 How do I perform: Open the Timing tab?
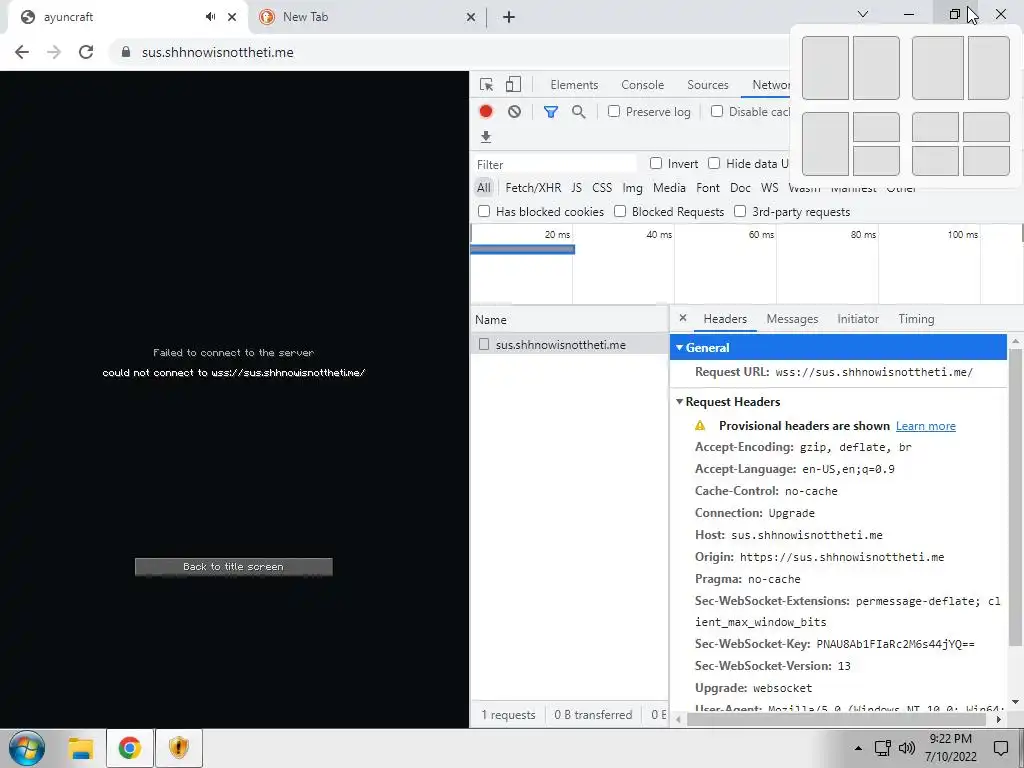pyautogui.click(x=916, y=319)
